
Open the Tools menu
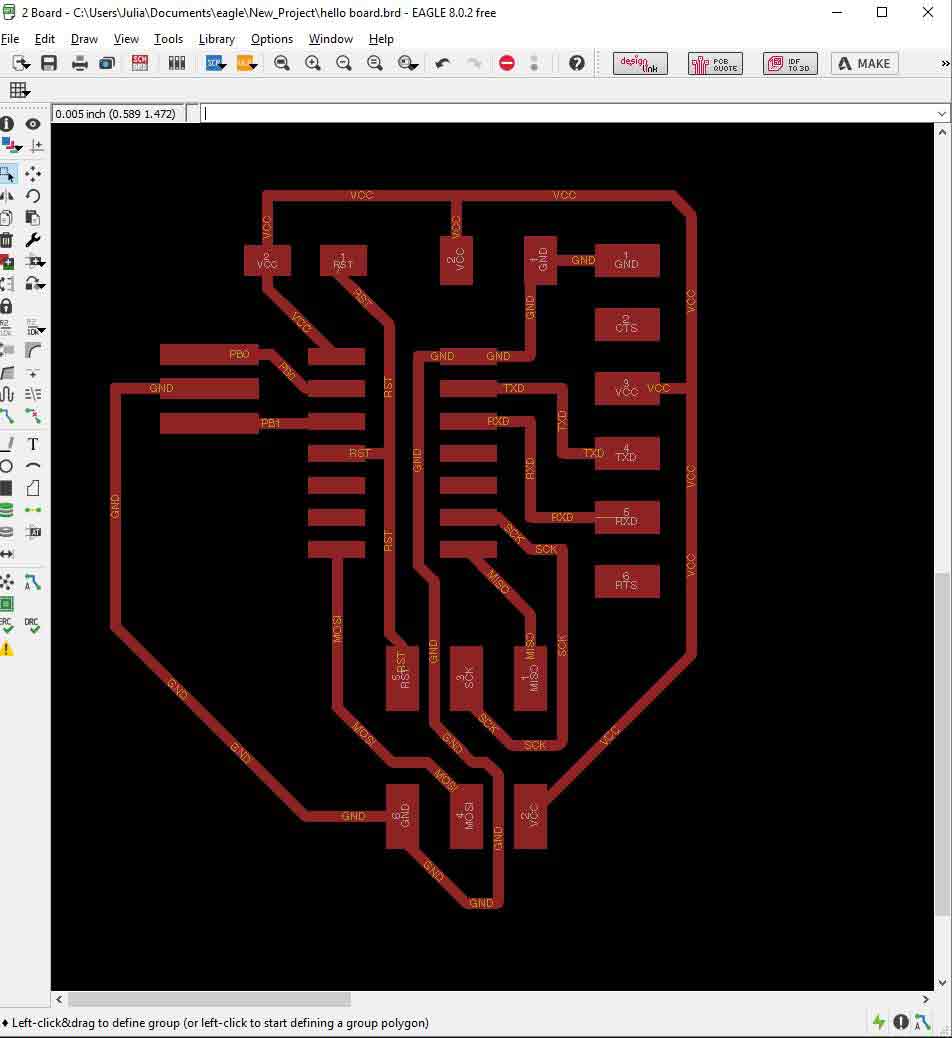pyautogui.click(x=168, y=39)
